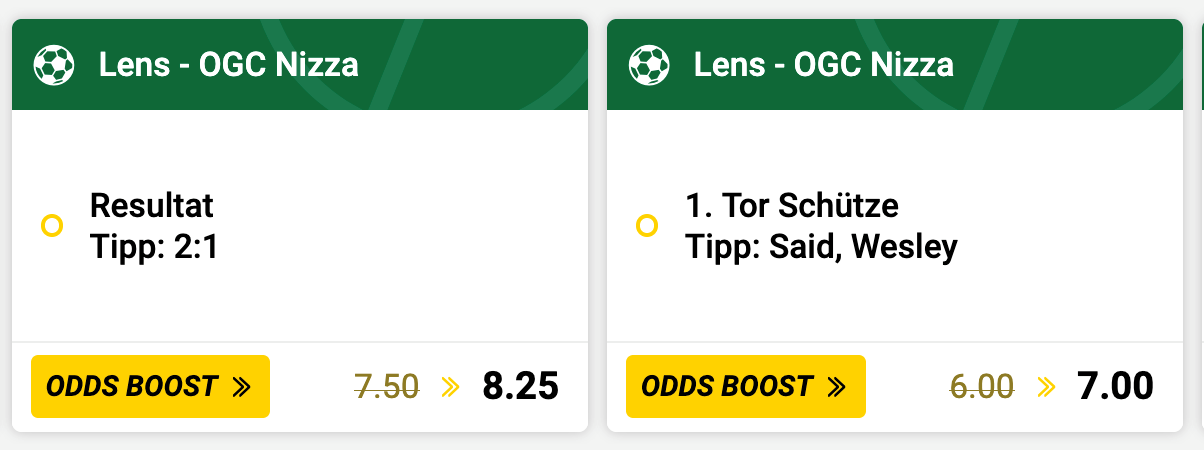Click the soccer ball icon on the Resultat card
This screenshot has height=450, width=1204.
[54, 66]
